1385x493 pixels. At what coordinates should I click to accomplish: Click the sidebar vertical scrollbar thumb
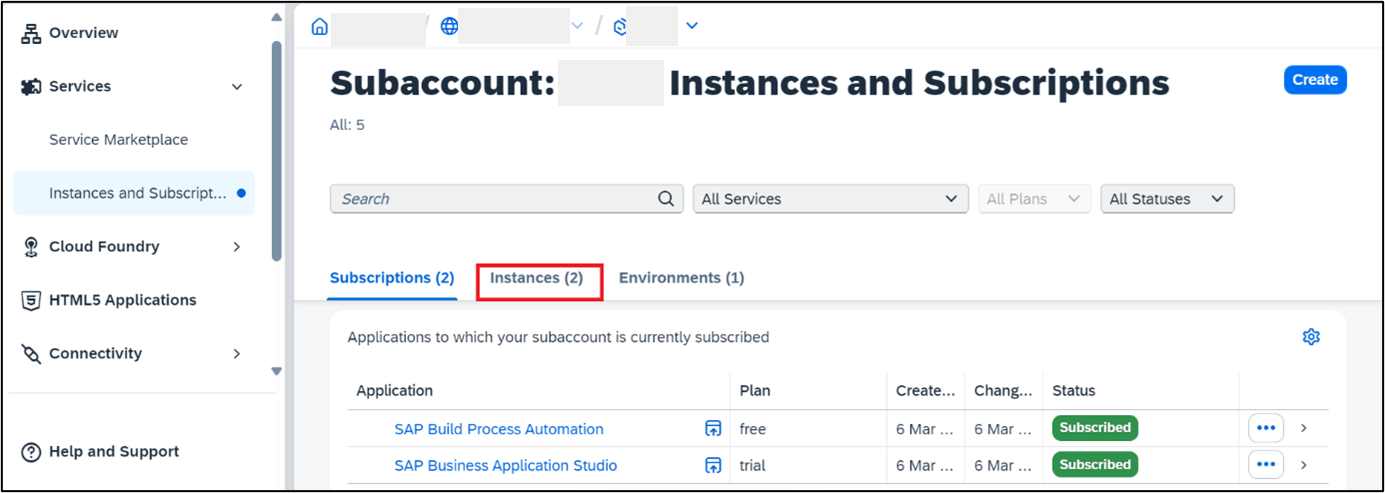(x=277, y=150)
